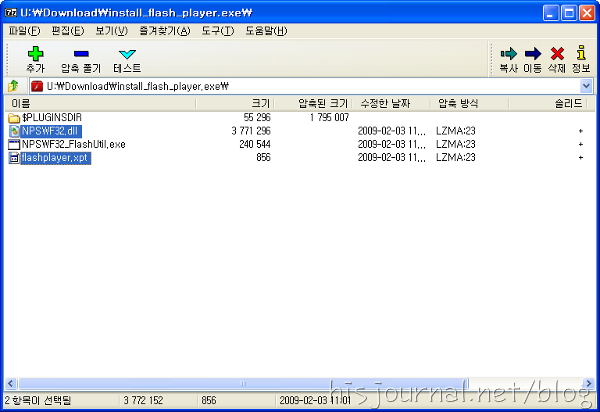This screenshot has height=412, width=600.
Task: Click the status bar total 3 772 152
Action: pos(143,401)
